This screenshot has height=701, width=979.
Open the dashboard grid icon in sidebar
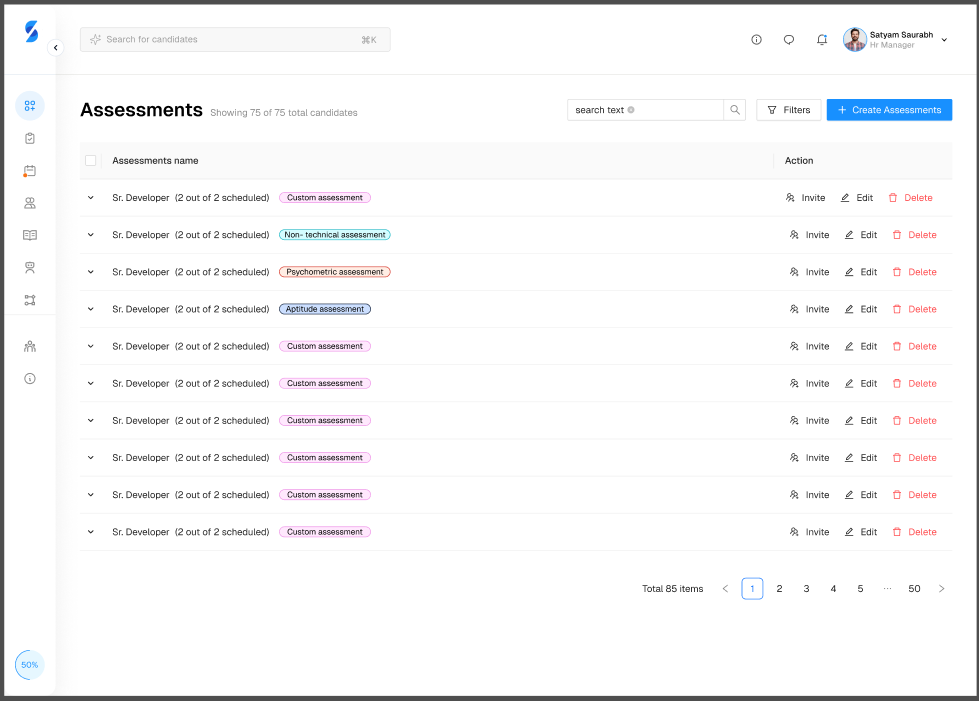tap(30, 106)
